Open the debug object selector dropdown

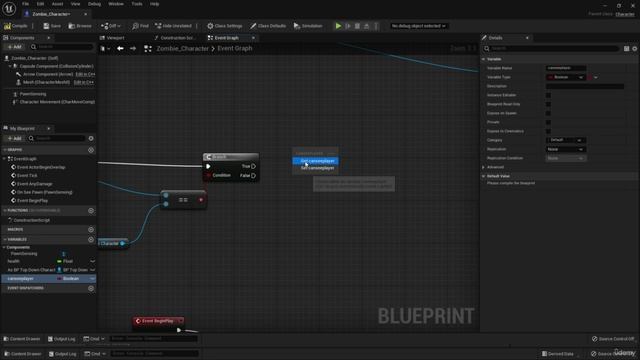418,26
